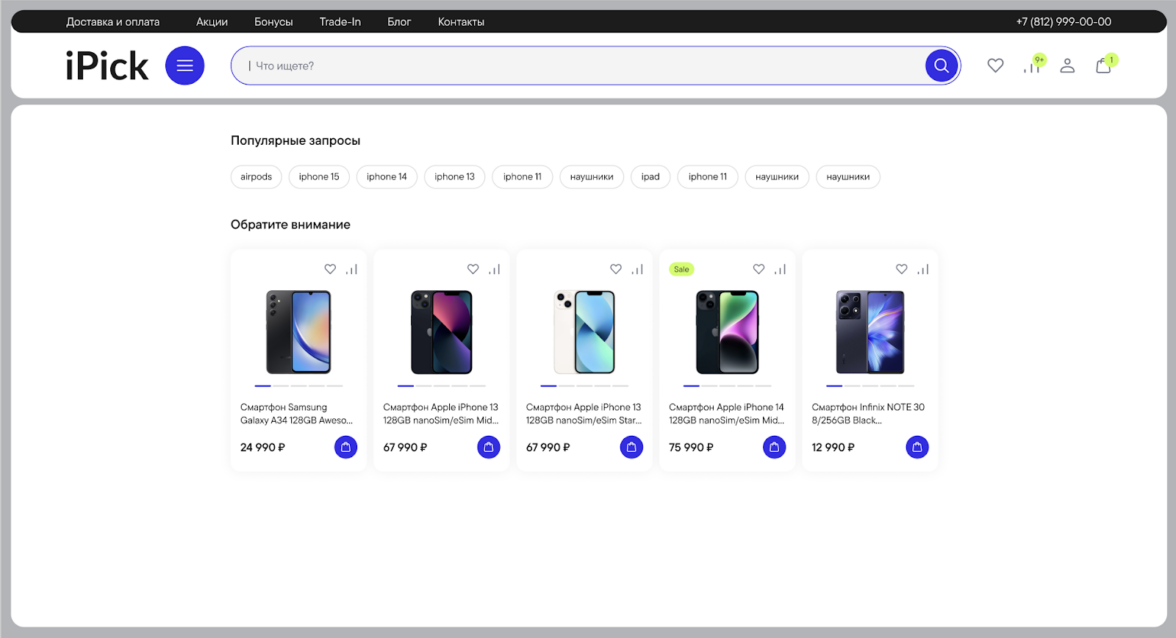Screen dimensions: 1176x638
Task: Open user account profile icon
Action: [1067, 66]
